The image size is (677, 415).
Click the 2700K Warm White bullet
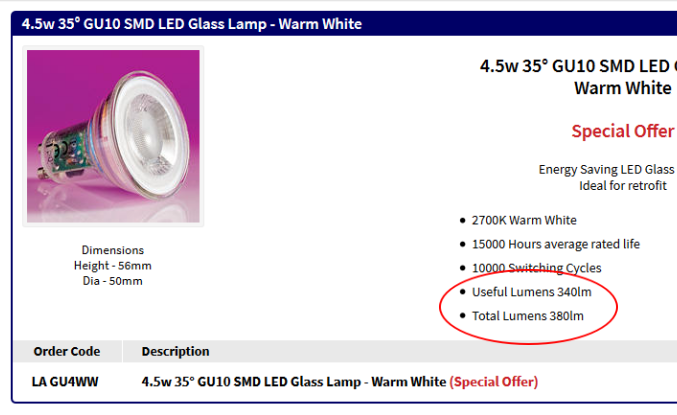tap(523, 220)
